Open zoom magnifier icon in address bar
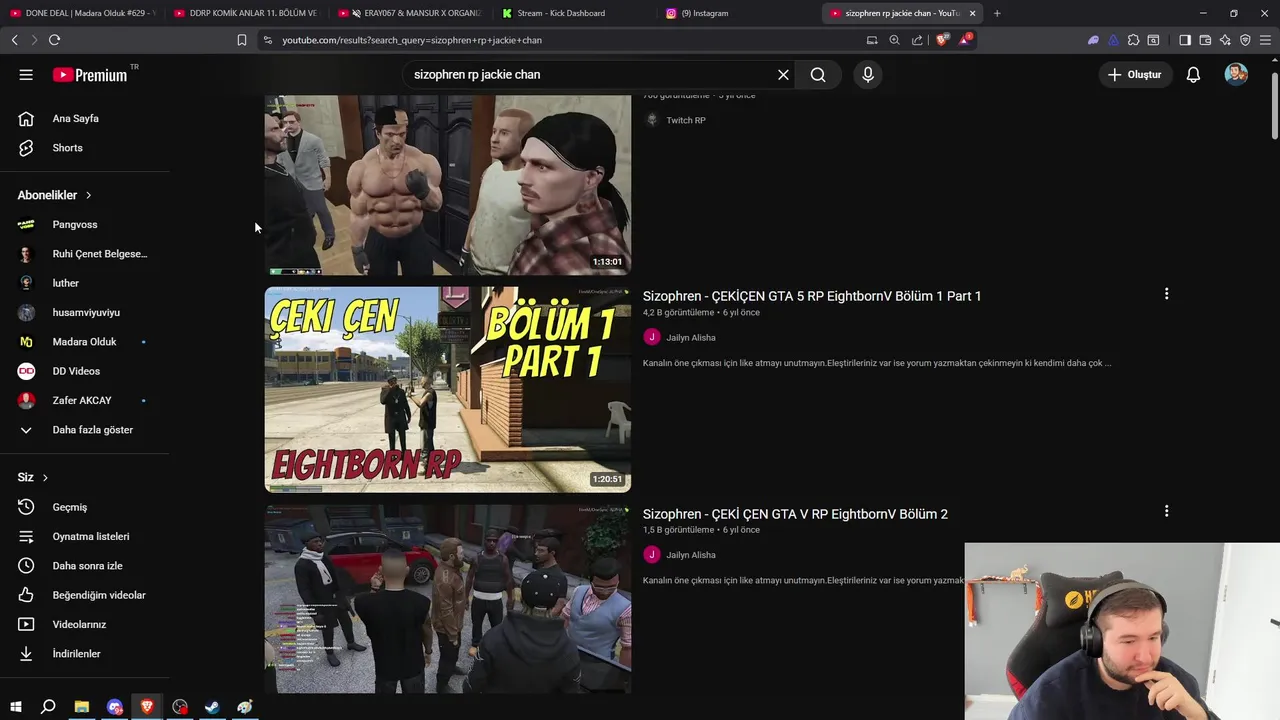Image resolution: width=1280 pixels, height=720 pixels. point(894,40)
